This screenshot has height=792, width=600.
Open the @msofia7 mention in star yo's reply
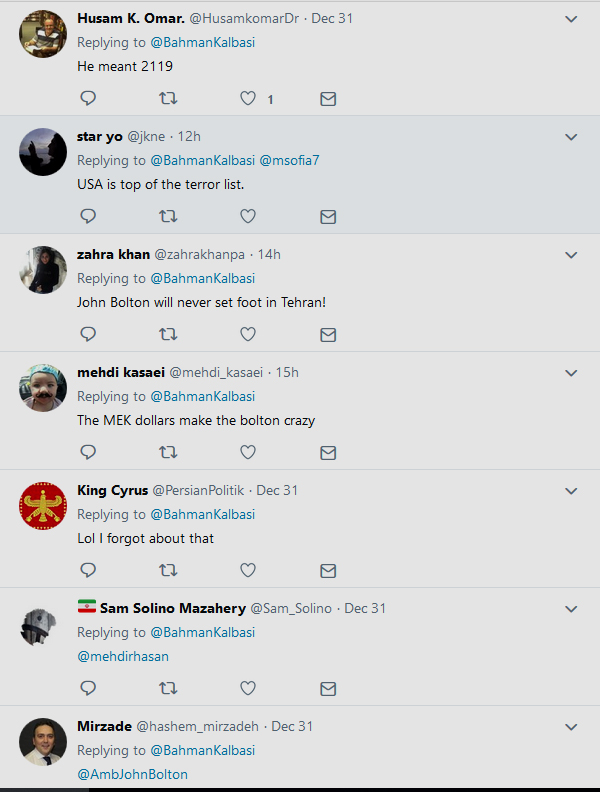(290, 160)
